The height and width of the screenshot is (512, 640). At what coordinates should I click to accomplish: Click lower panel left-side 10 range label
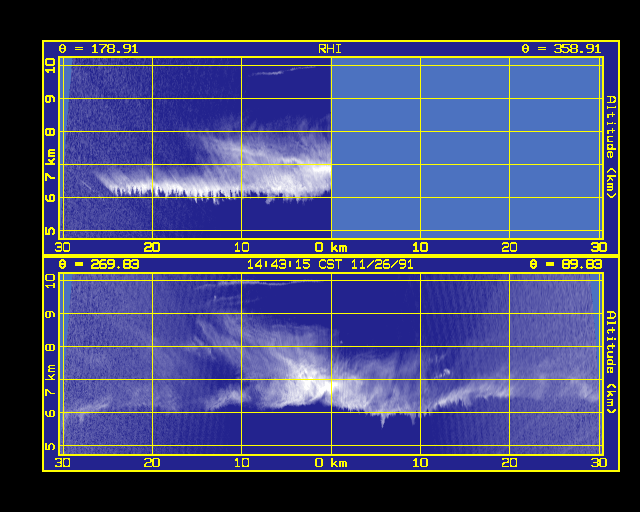[242, 463]
